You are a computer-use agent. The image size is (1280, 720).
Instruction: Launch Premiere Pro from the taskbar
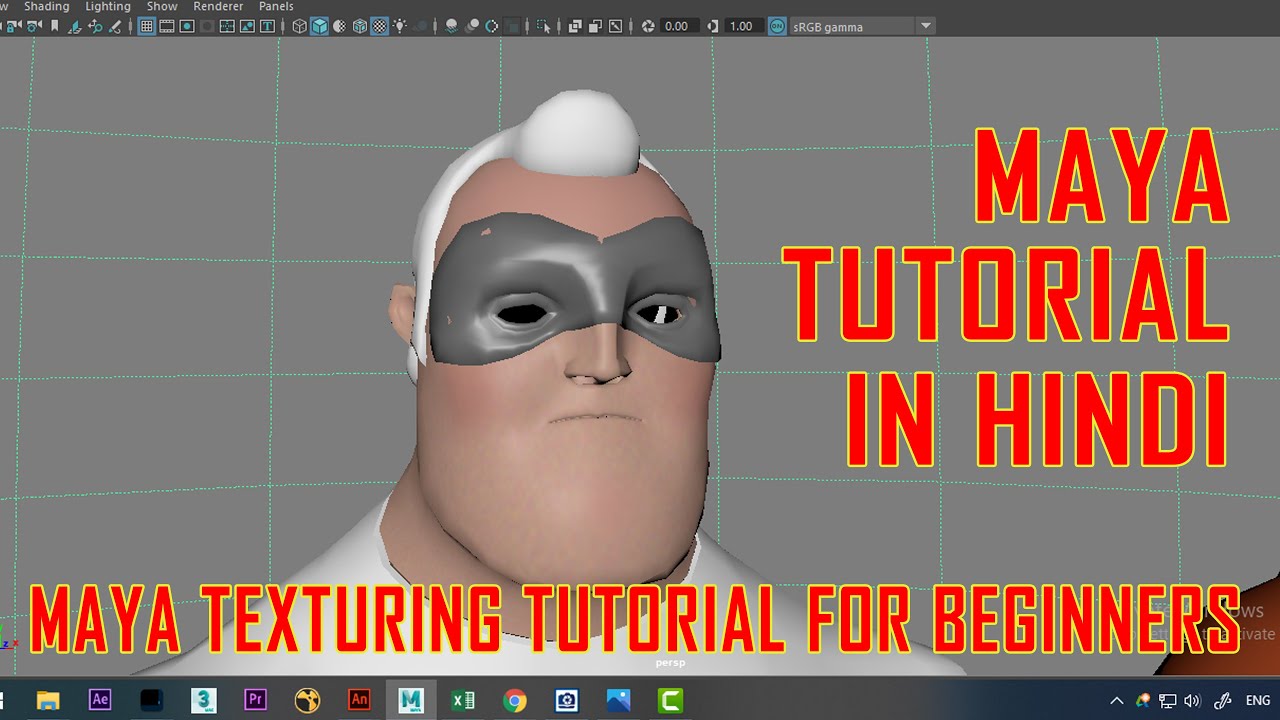tap(256, 700)
